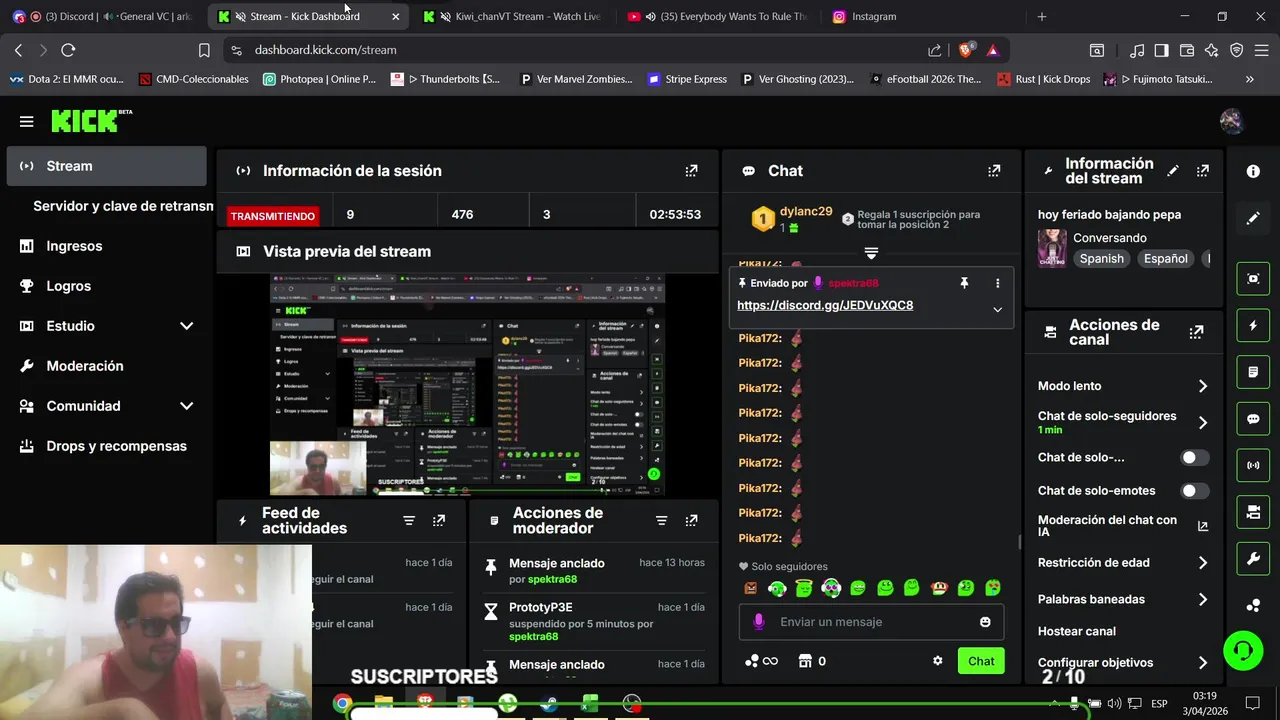Open the Palabras baneadas arrow
The width and height of the screenshot is (1280, 720).
coord(1203,600)
